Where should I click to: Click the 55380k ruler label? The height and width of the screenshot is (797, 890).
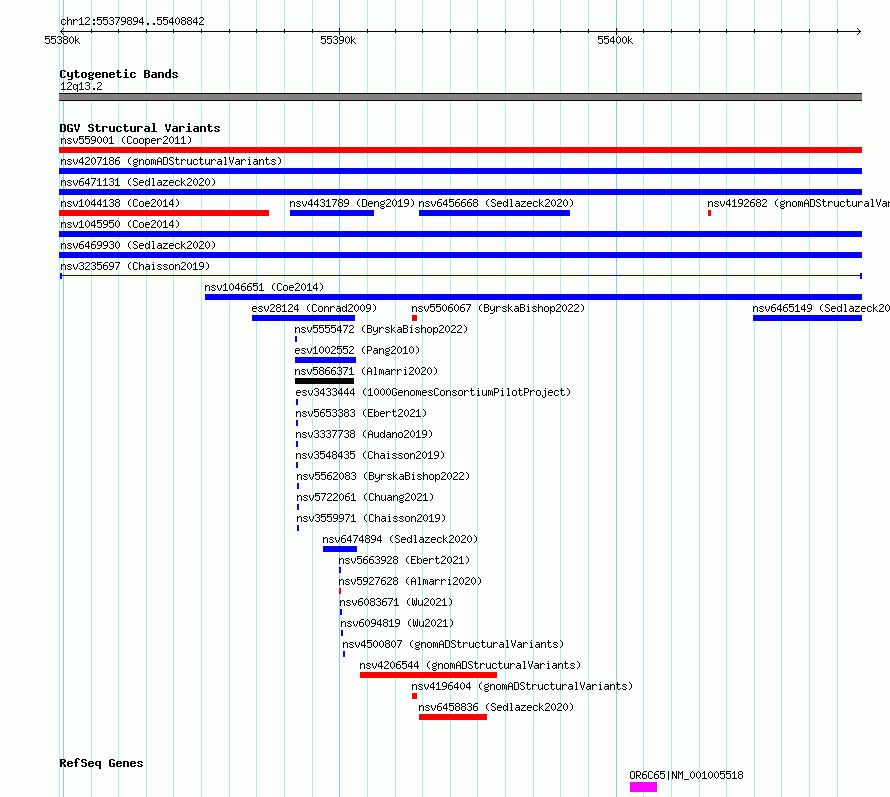(x=62, y=40)
